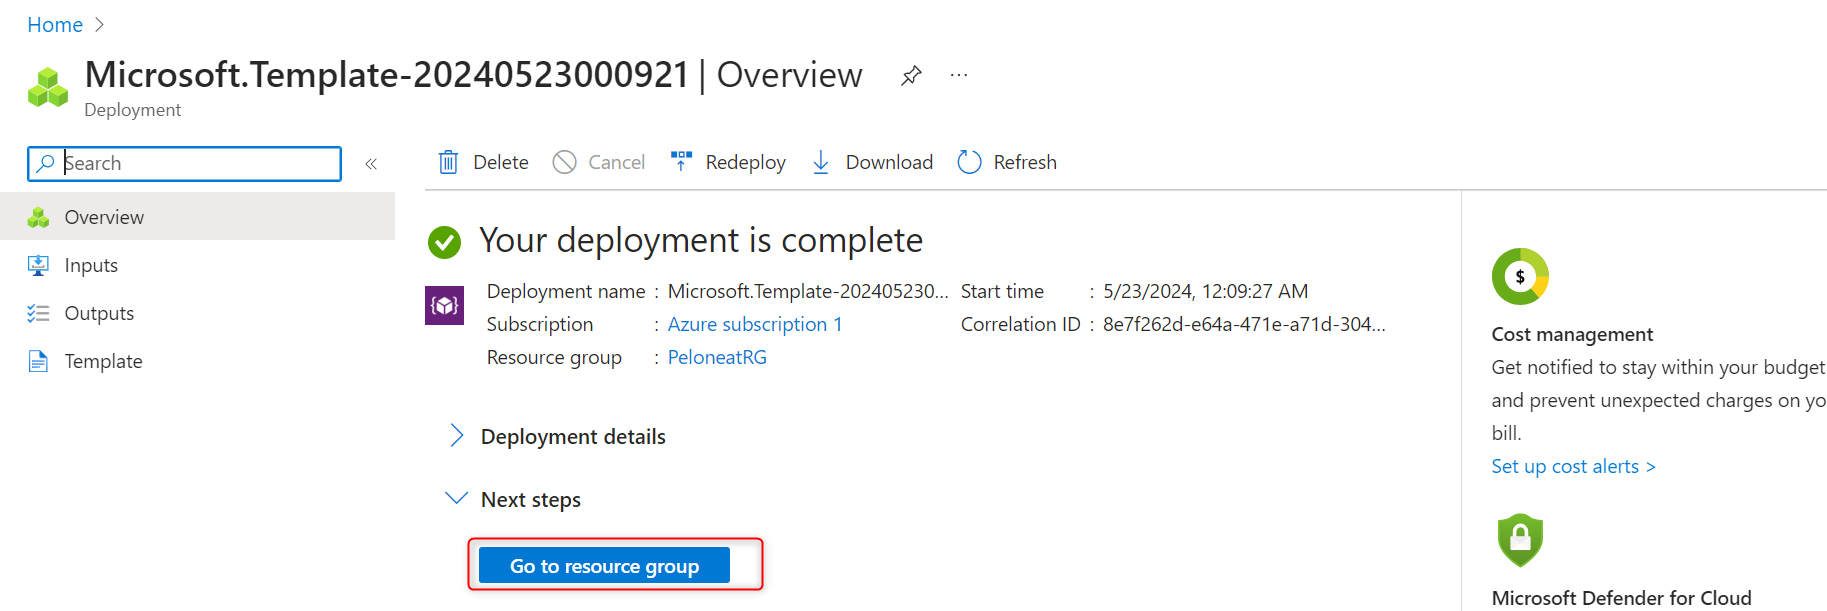Click the Set up cost alerts link
1827x611 pixels.
click(x=1572, y=466)
